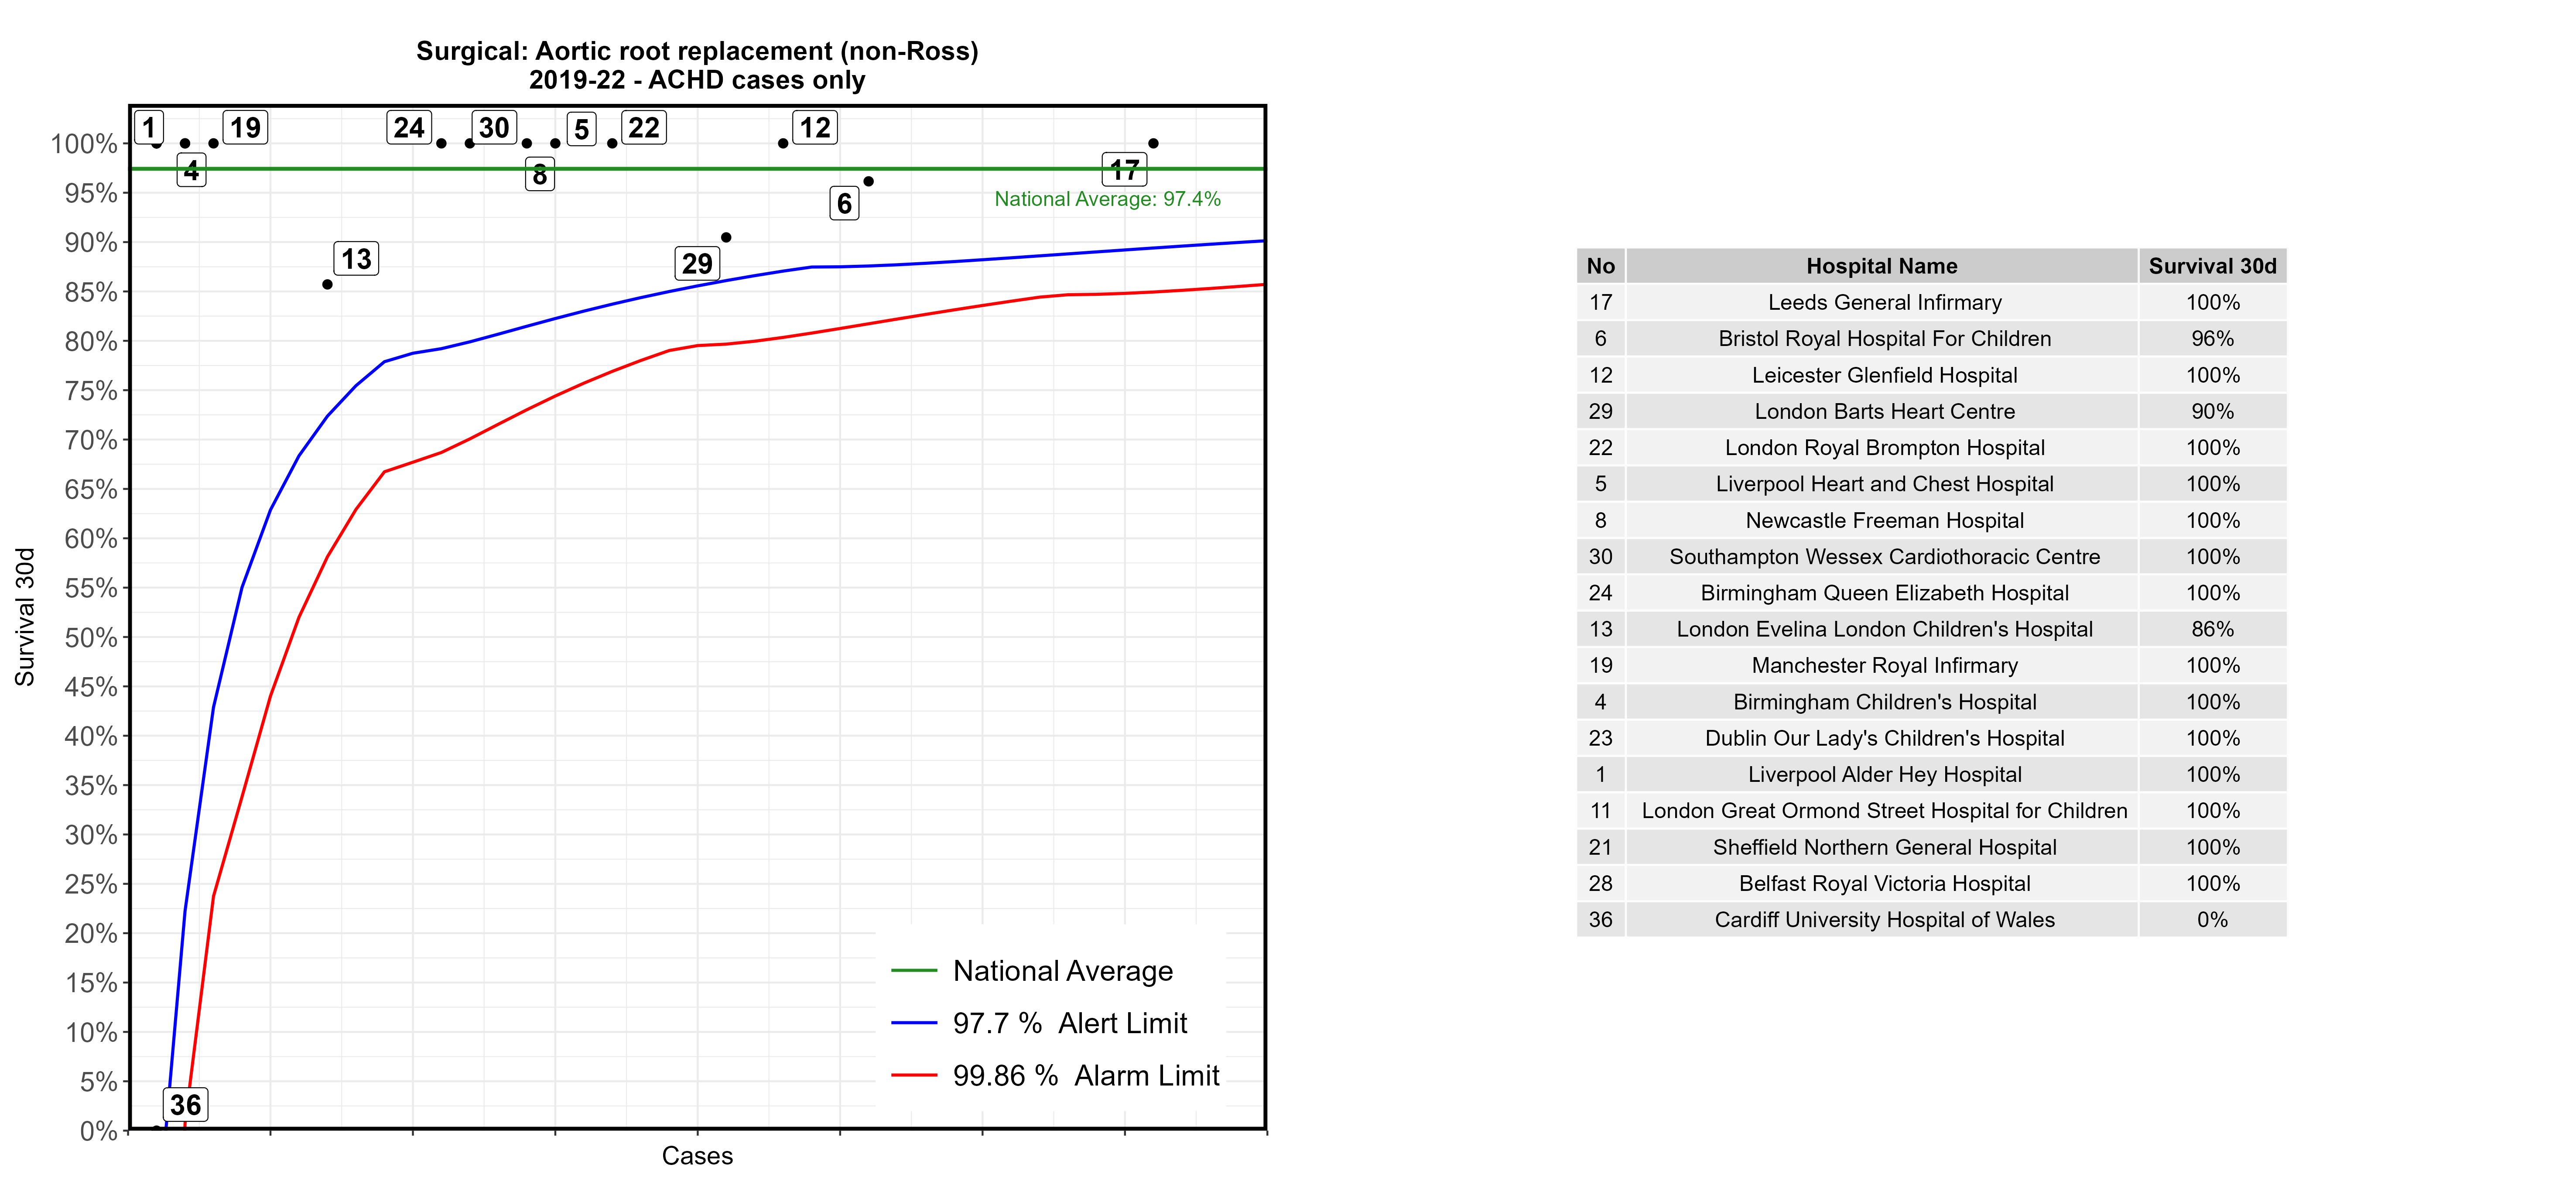This screenshot has height=1185, width=2576.
Task: Click the data point label 13
Action: tap(355, 259)
